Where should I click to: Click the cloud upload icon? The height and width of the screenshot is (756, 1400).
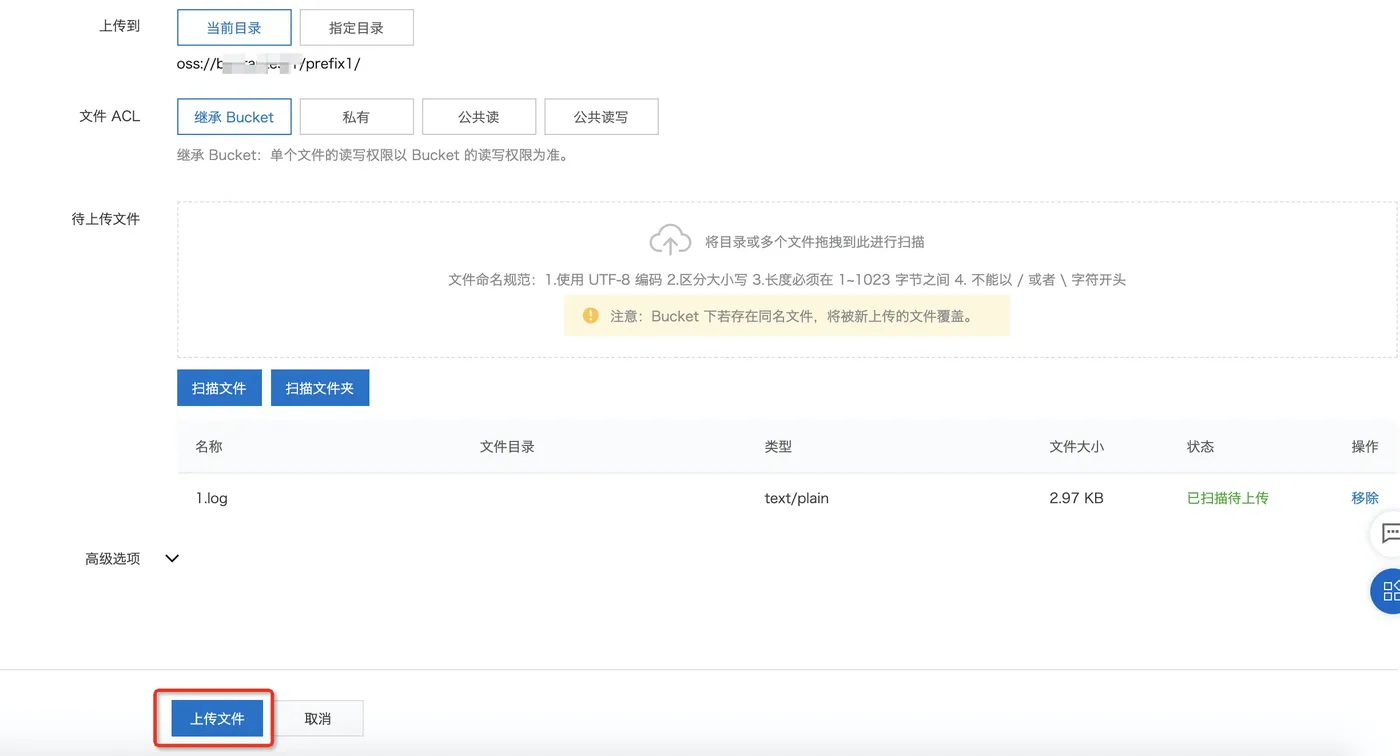pos(670,240)
